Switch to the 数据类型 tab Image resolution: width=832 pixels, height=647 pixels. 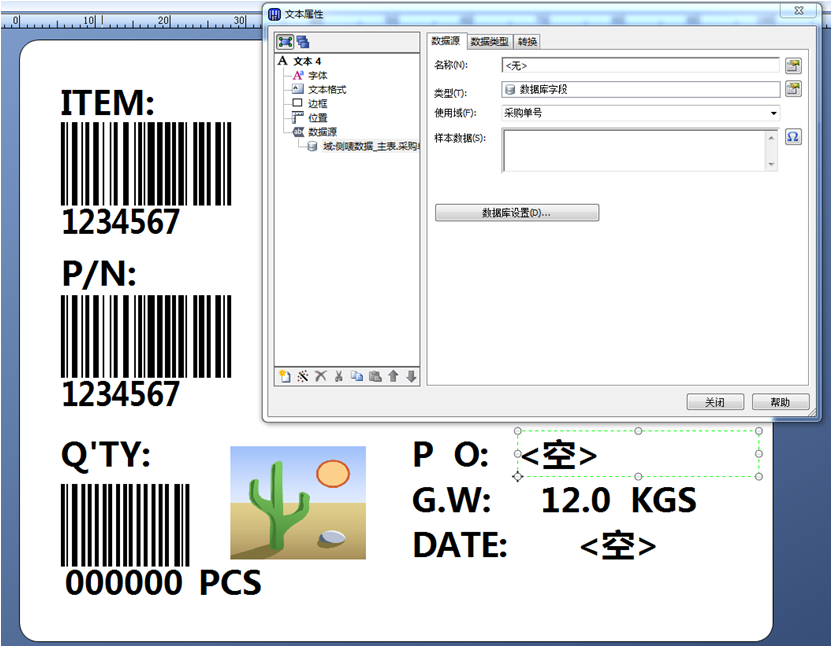point(490,41)
